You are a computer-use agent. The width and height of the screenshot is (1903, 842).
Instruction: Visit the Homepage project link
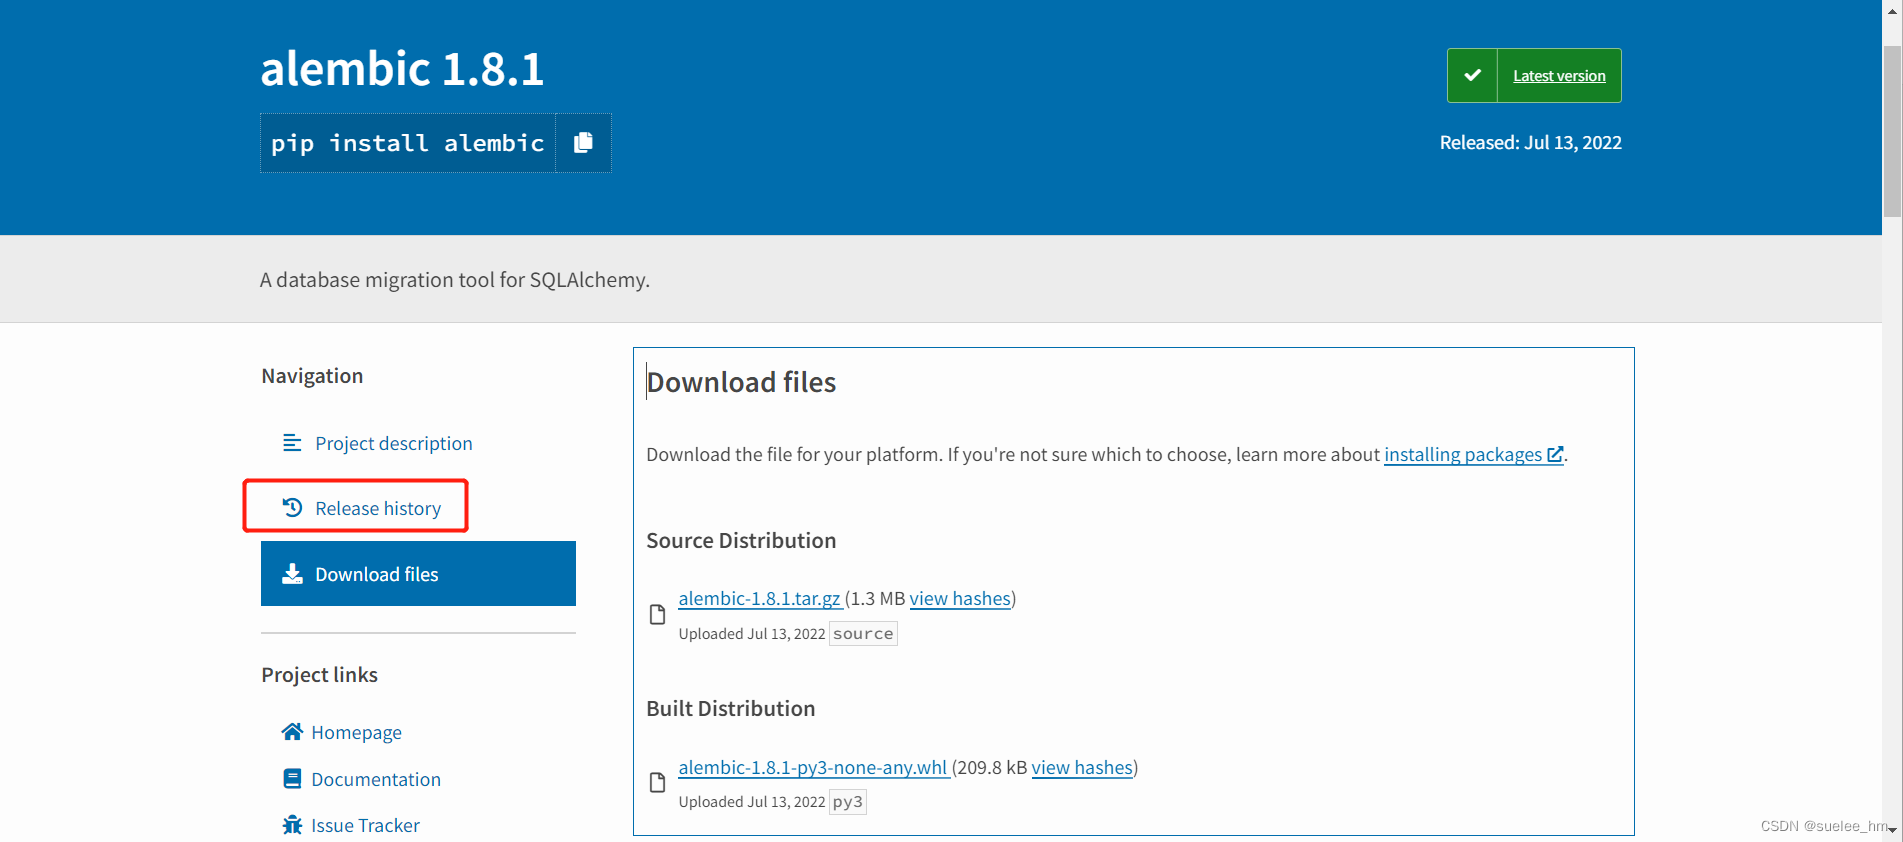[x=356, y=732]
